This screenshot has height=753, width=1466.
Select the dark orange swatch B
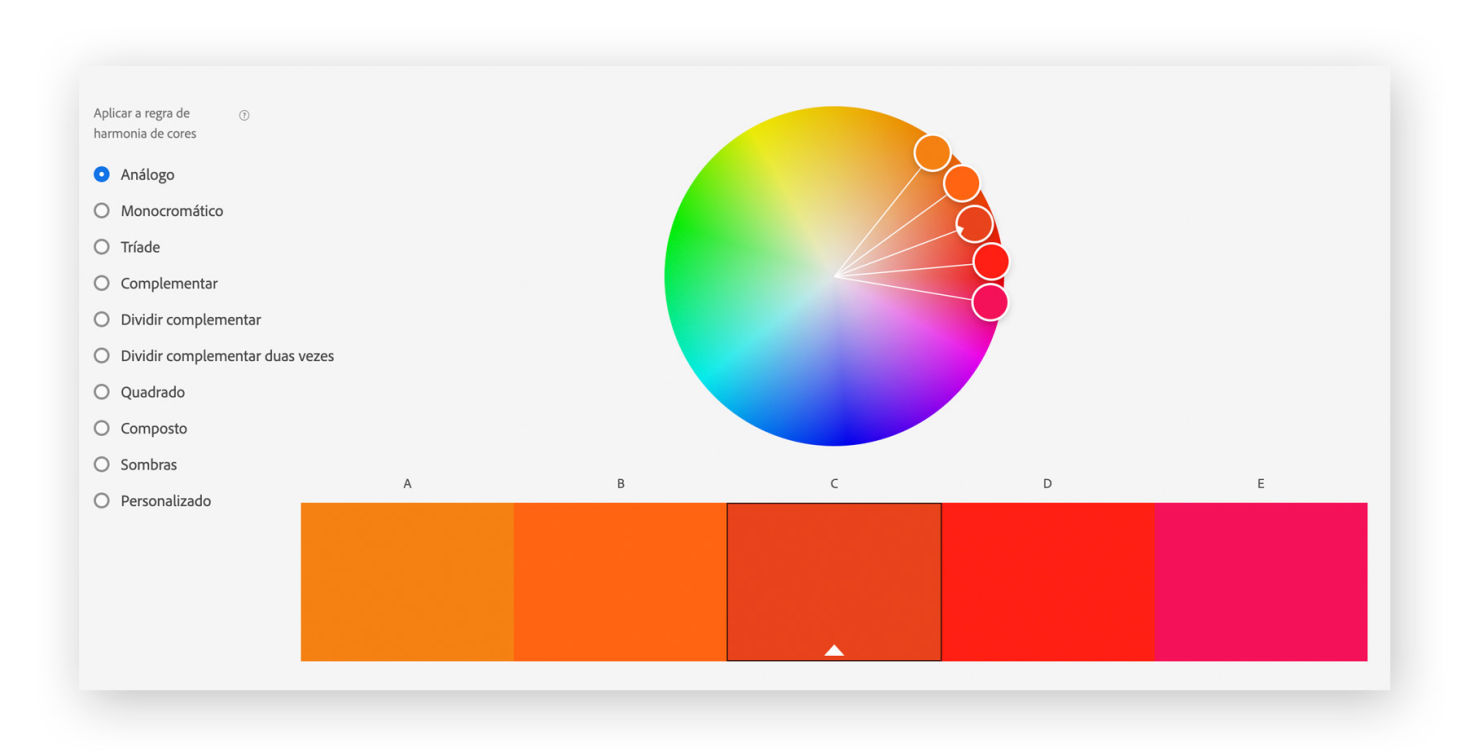point(620,581)
